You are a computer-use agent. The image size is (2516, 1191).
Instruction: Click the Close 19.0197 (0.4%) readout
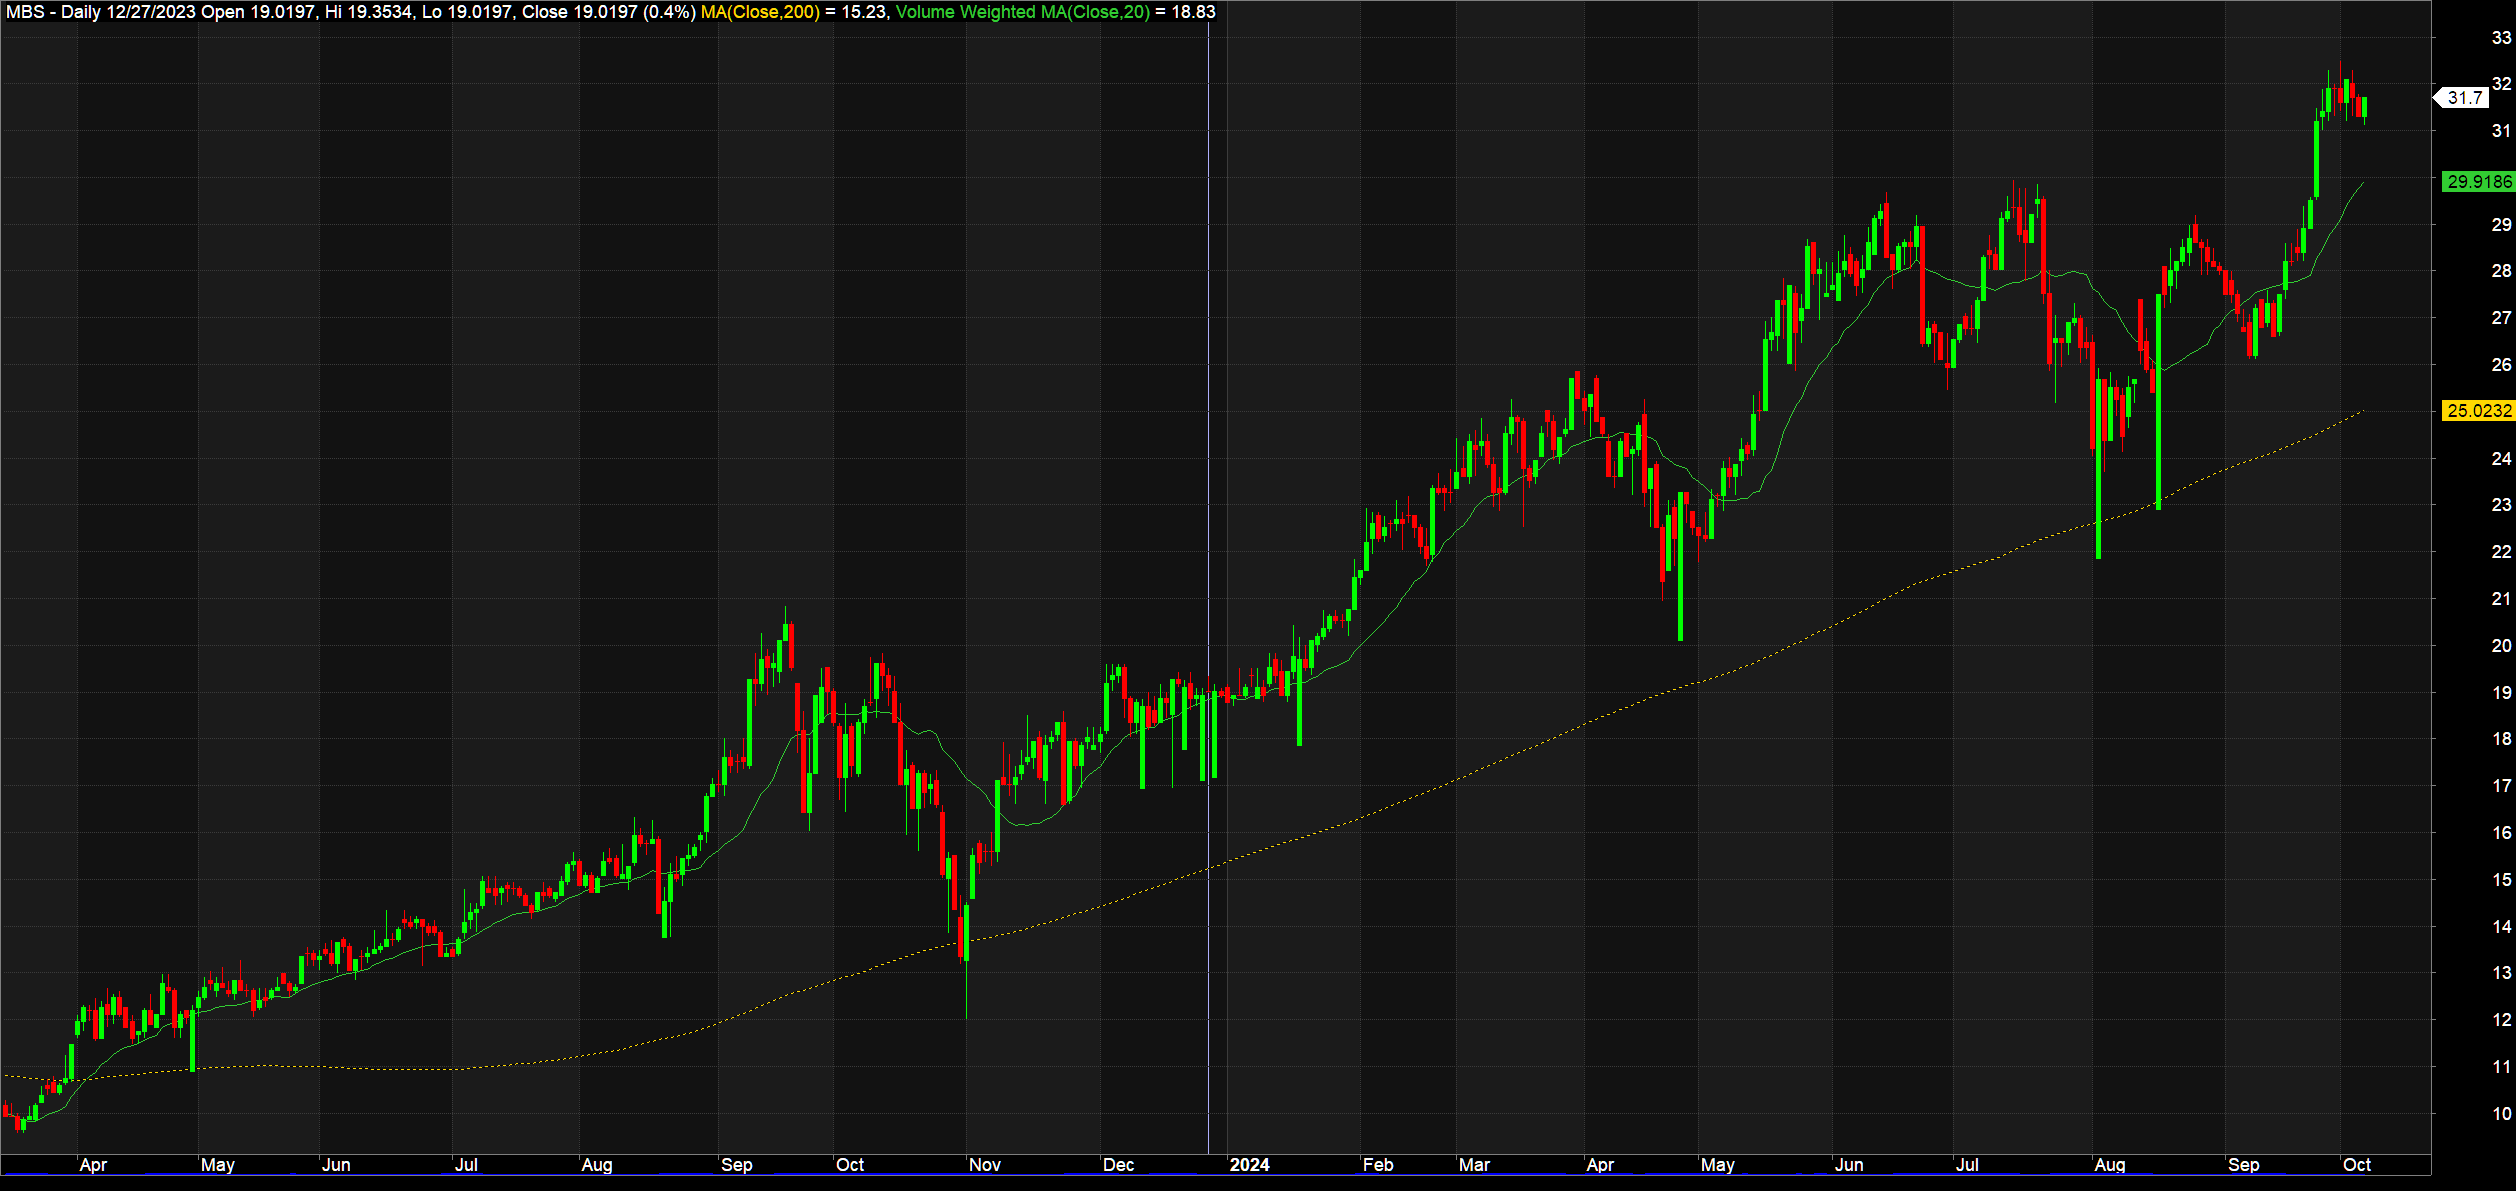pyautogui.click(x=608, y=12)
